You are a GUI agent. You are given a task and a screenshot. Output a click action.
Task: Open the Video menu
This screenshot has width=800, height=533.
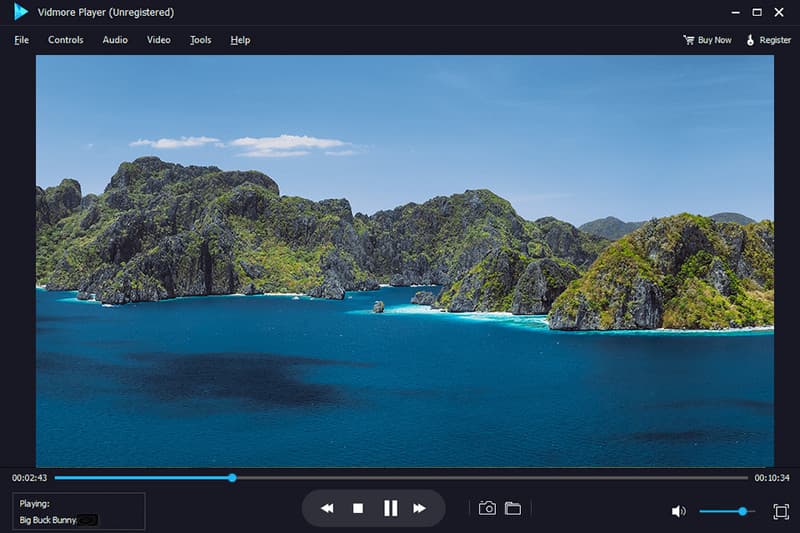[x=158, y=40]
